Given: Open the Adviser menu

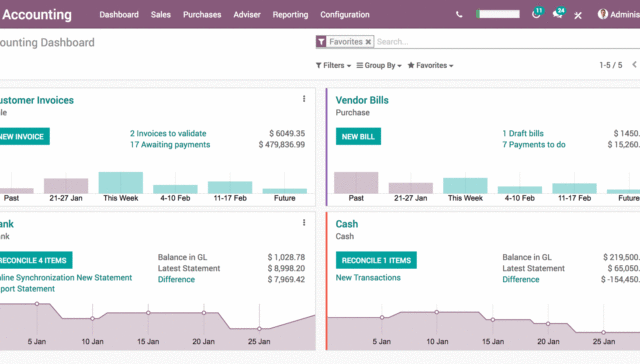Looking at the screenshot, I should (247, 15).
